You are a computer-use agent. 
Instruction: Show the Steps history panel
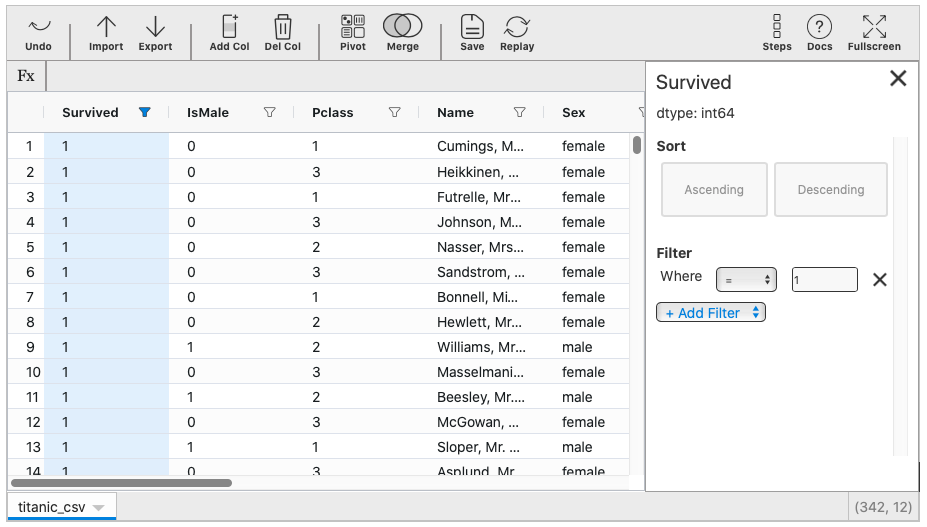[777, 33]
